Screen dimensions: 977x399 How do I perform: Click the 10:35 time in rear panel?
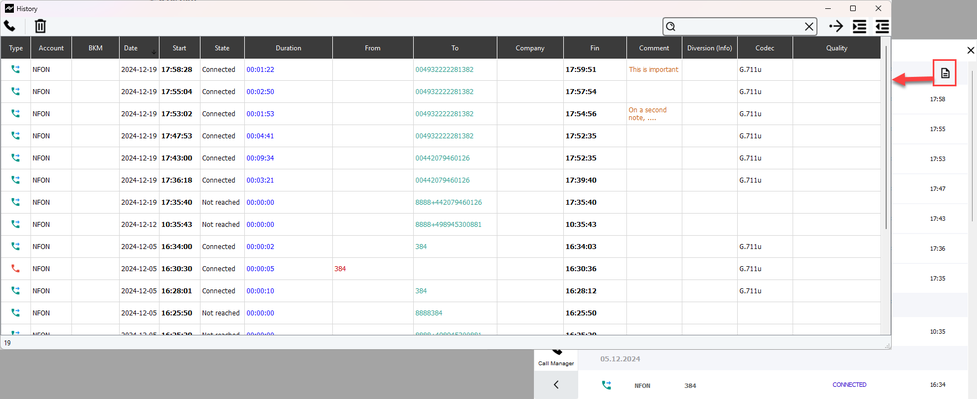937,332
